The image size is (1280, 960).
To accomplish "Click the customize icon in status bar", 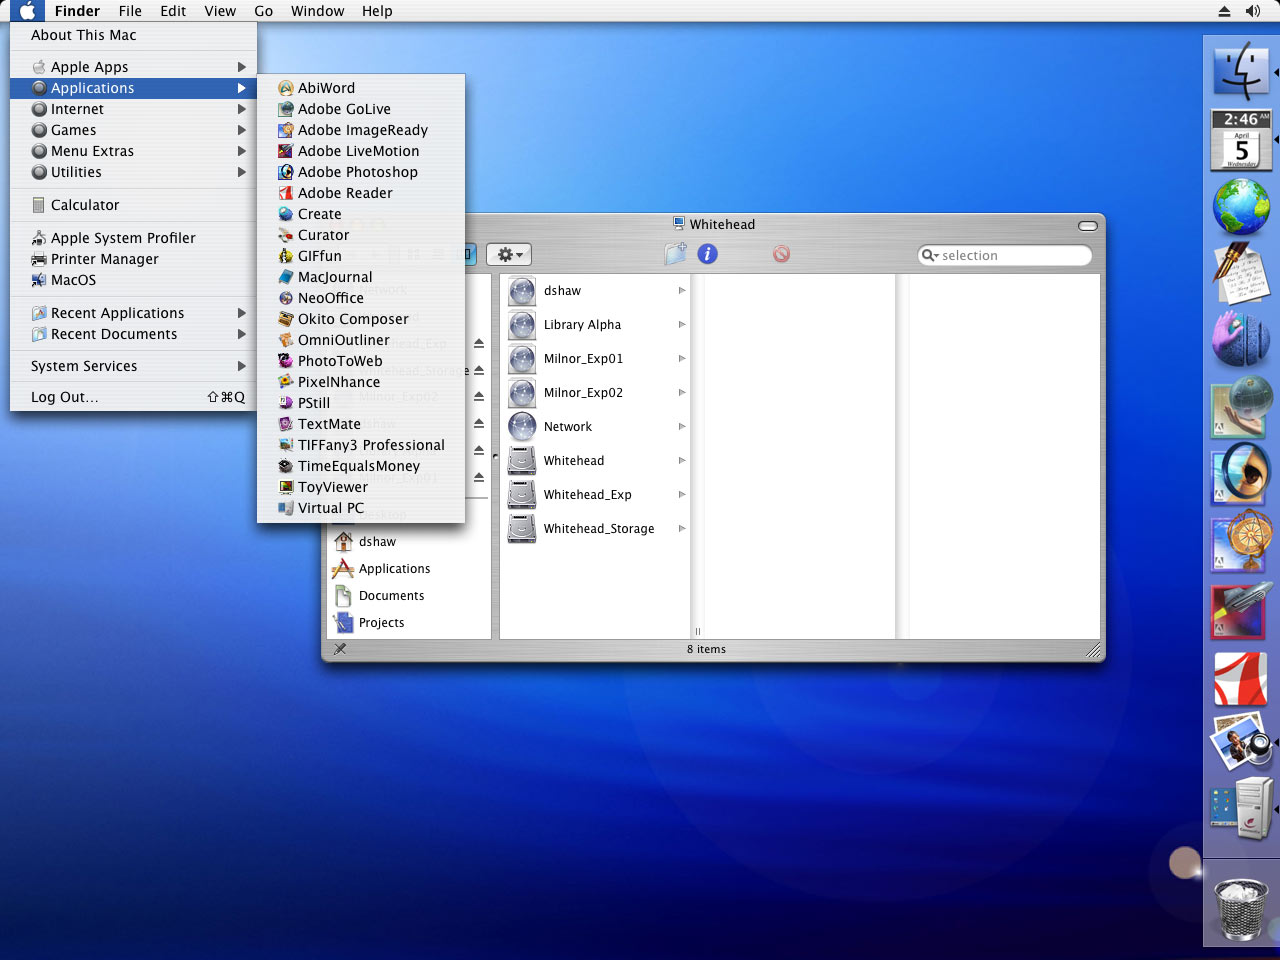I will 340,649.
